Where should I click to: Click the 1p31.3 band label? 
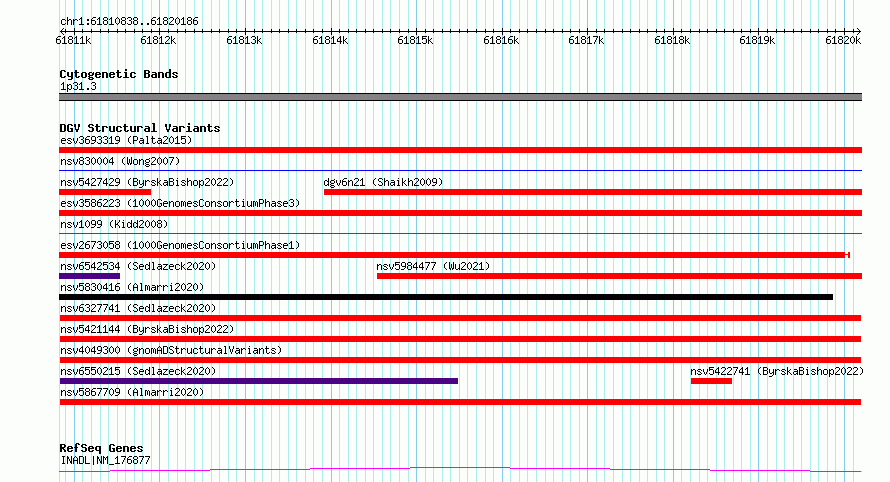(x=78, y=86)
